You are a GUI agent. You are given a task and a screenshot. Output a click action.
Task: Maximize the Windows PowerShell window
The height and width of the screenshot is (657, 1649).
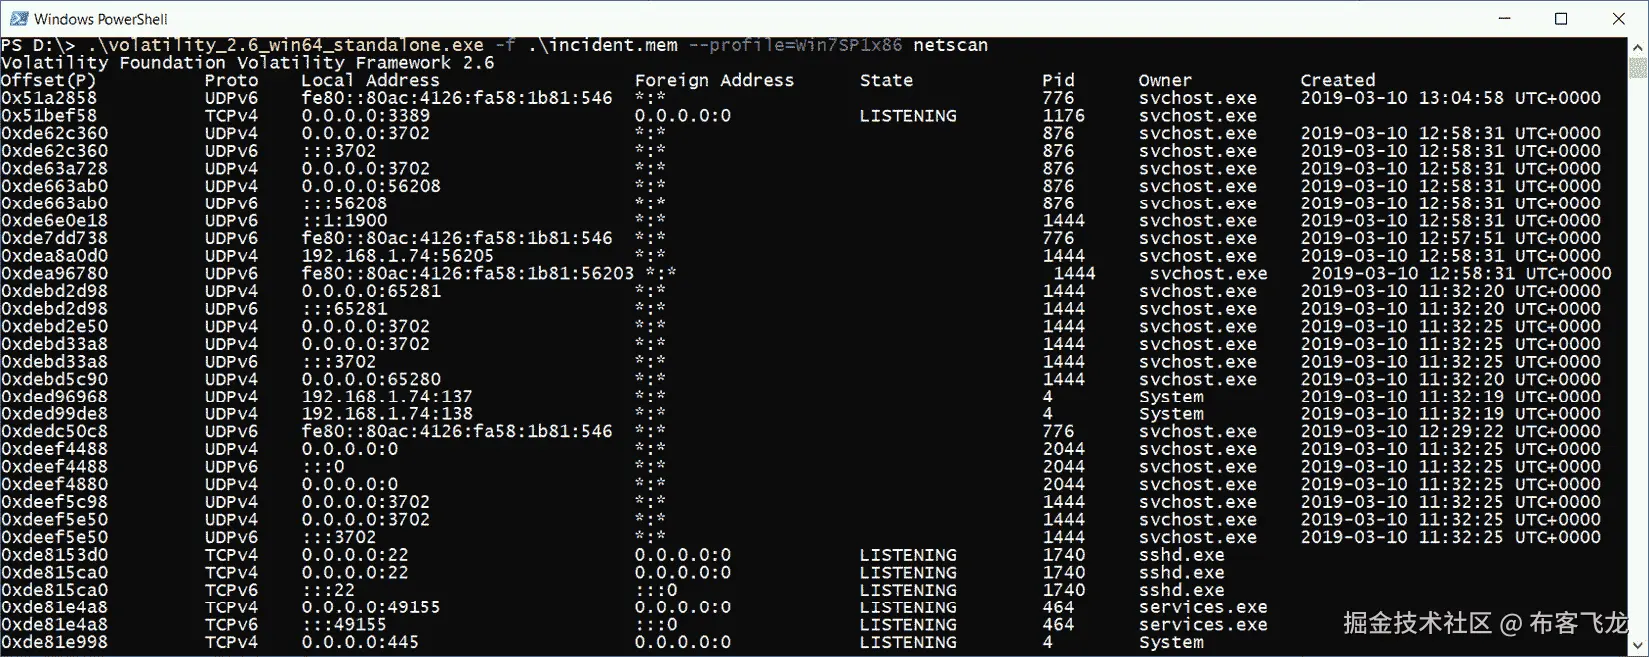[x=1561, y=19]
